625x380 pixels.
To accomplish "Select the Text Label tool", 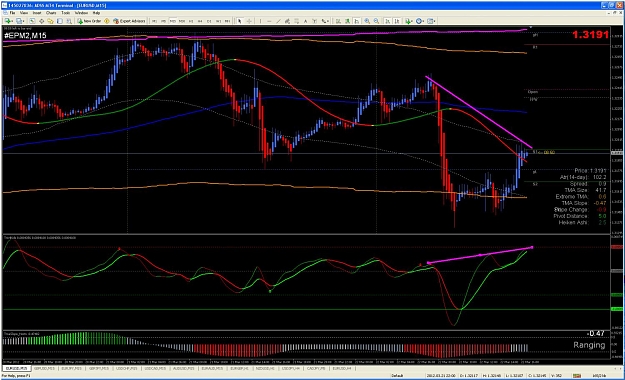I will pyautogui.click(x=314, y=21).
